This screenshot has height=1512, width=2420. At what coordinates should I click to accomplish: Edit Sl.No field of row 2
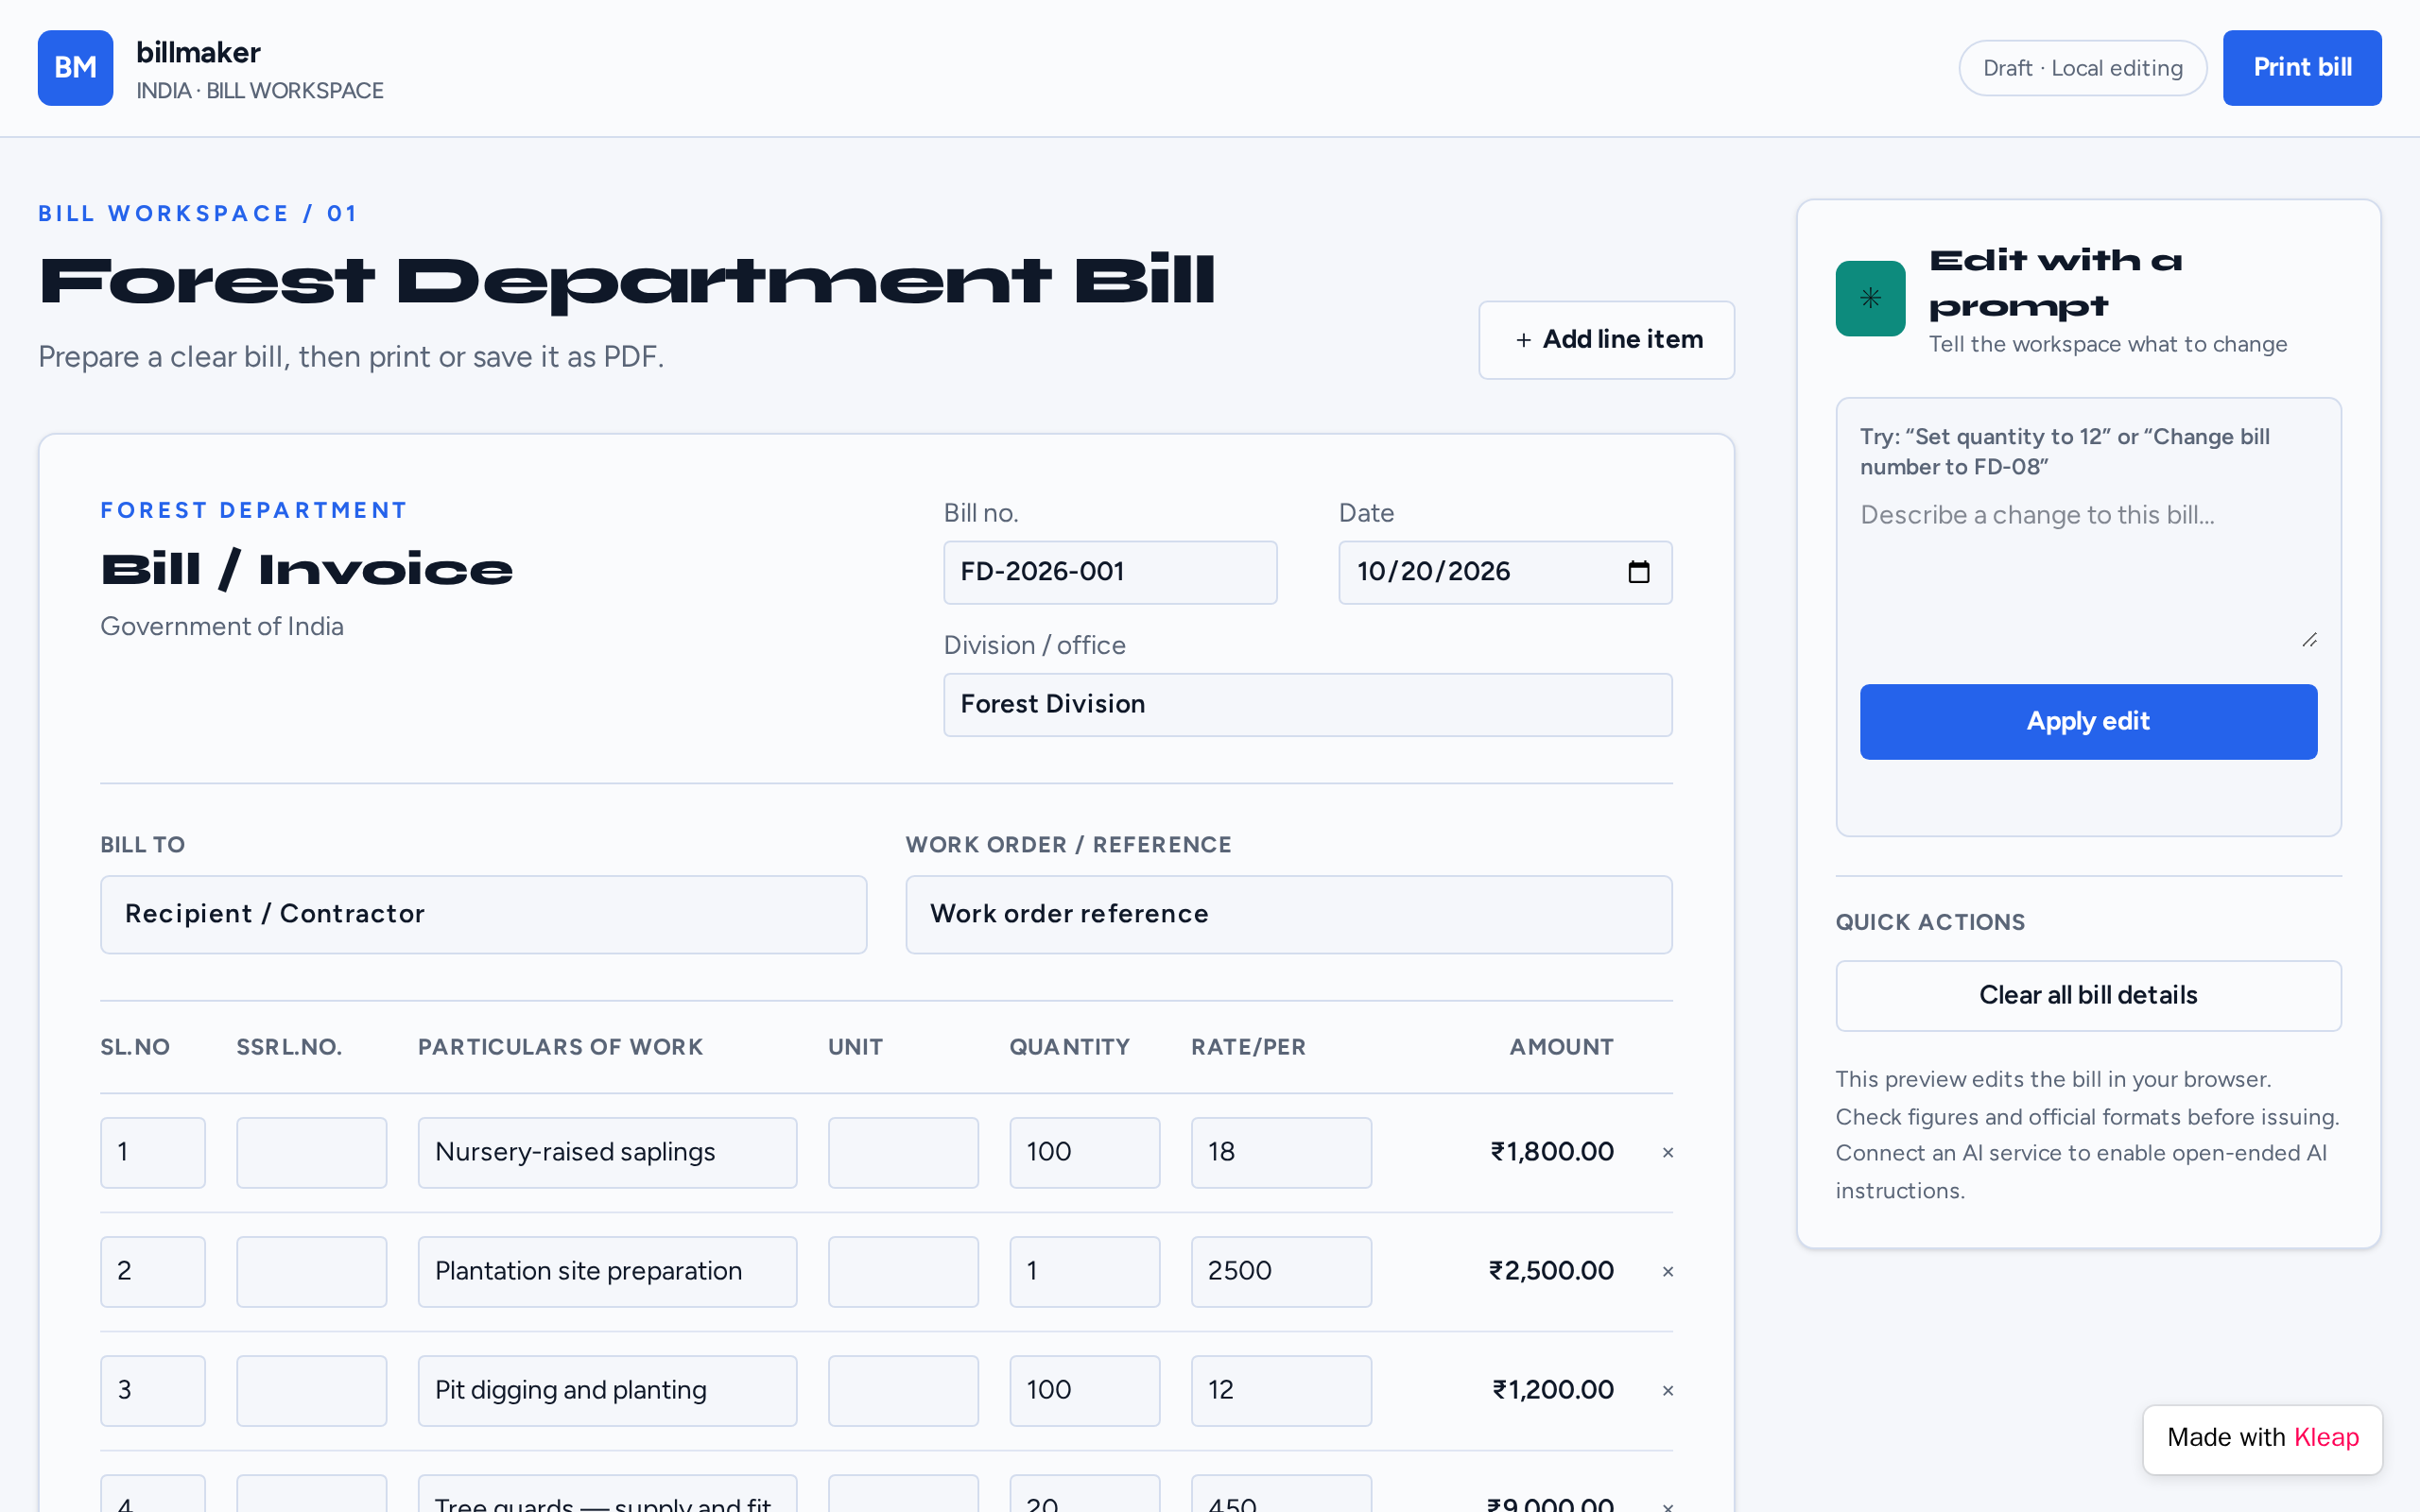(x=153, y=1272)
